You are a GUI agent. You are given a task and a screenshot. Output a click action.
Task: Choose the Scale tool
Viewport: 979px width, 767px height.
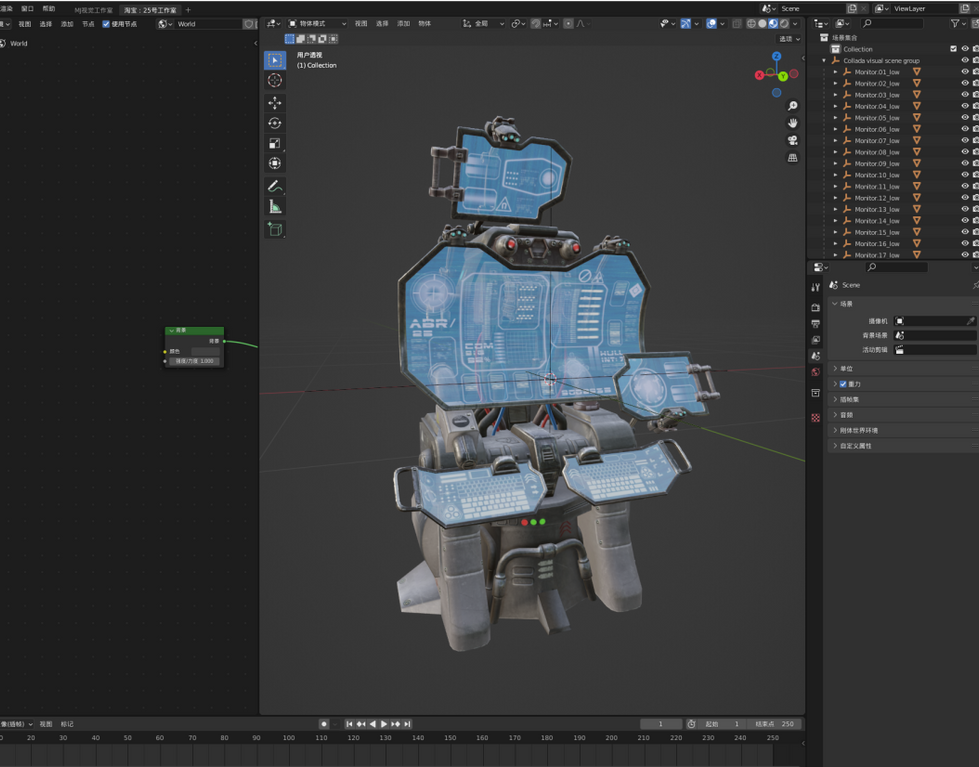click(275, 143)
